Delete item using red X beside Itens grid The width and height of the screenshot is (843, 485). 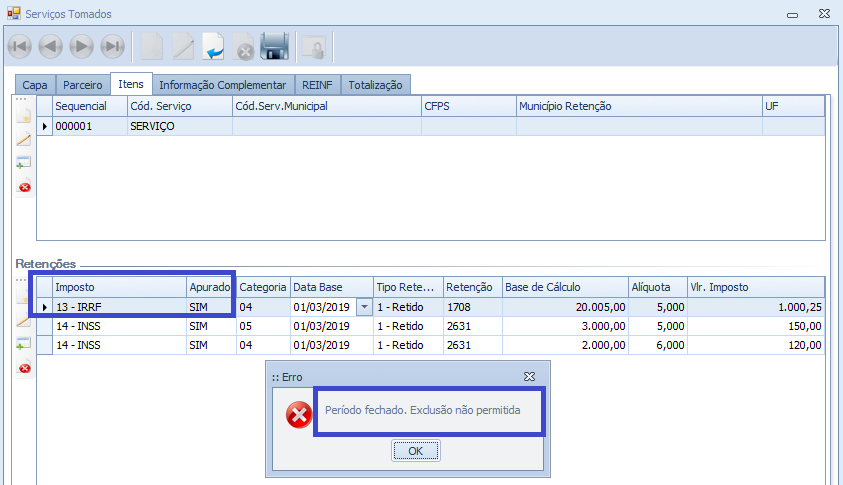[24, 186]
